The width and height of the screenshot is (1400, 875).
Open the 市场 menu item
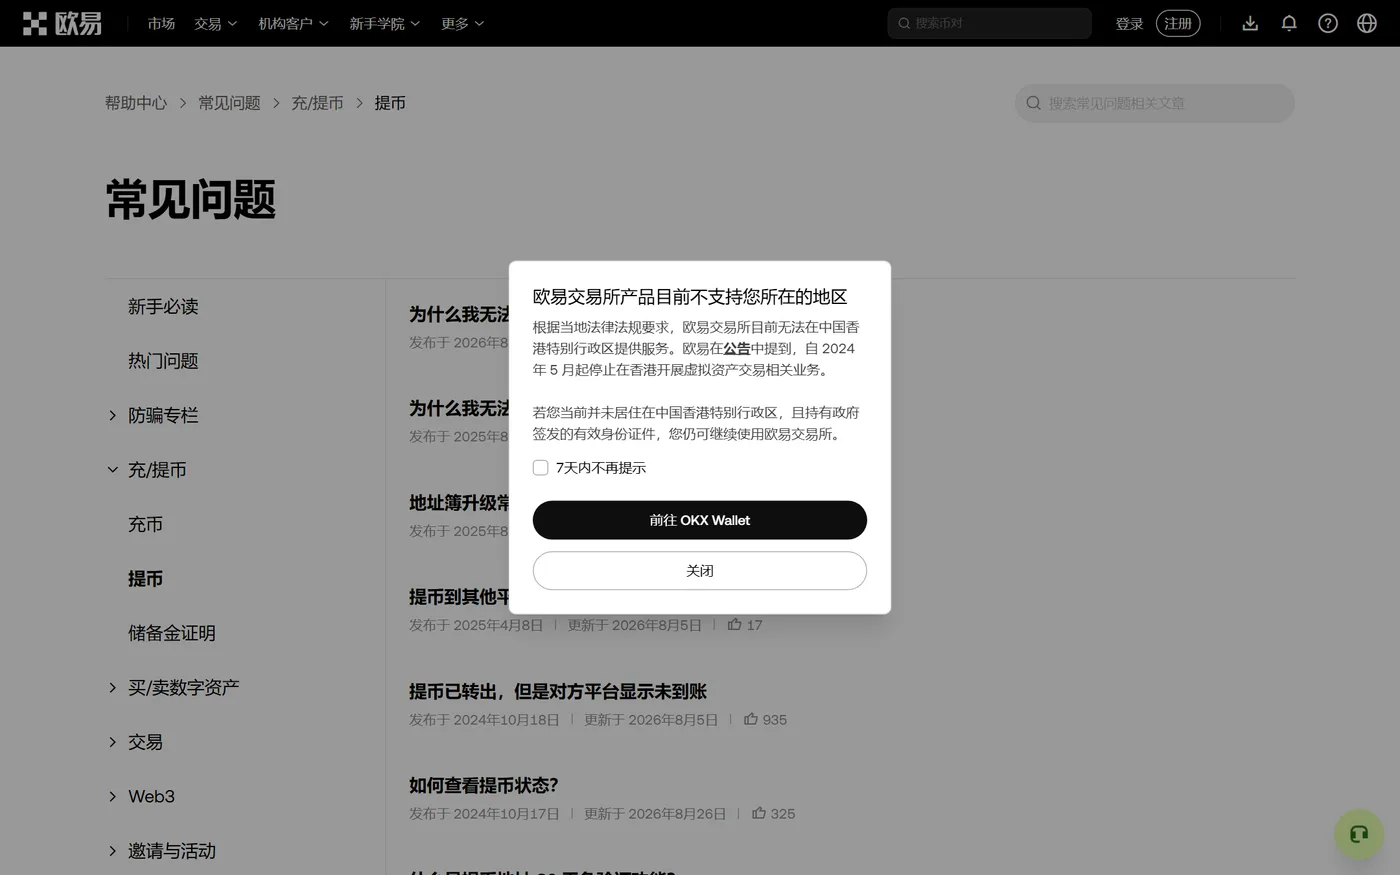(x=161, y=23)
